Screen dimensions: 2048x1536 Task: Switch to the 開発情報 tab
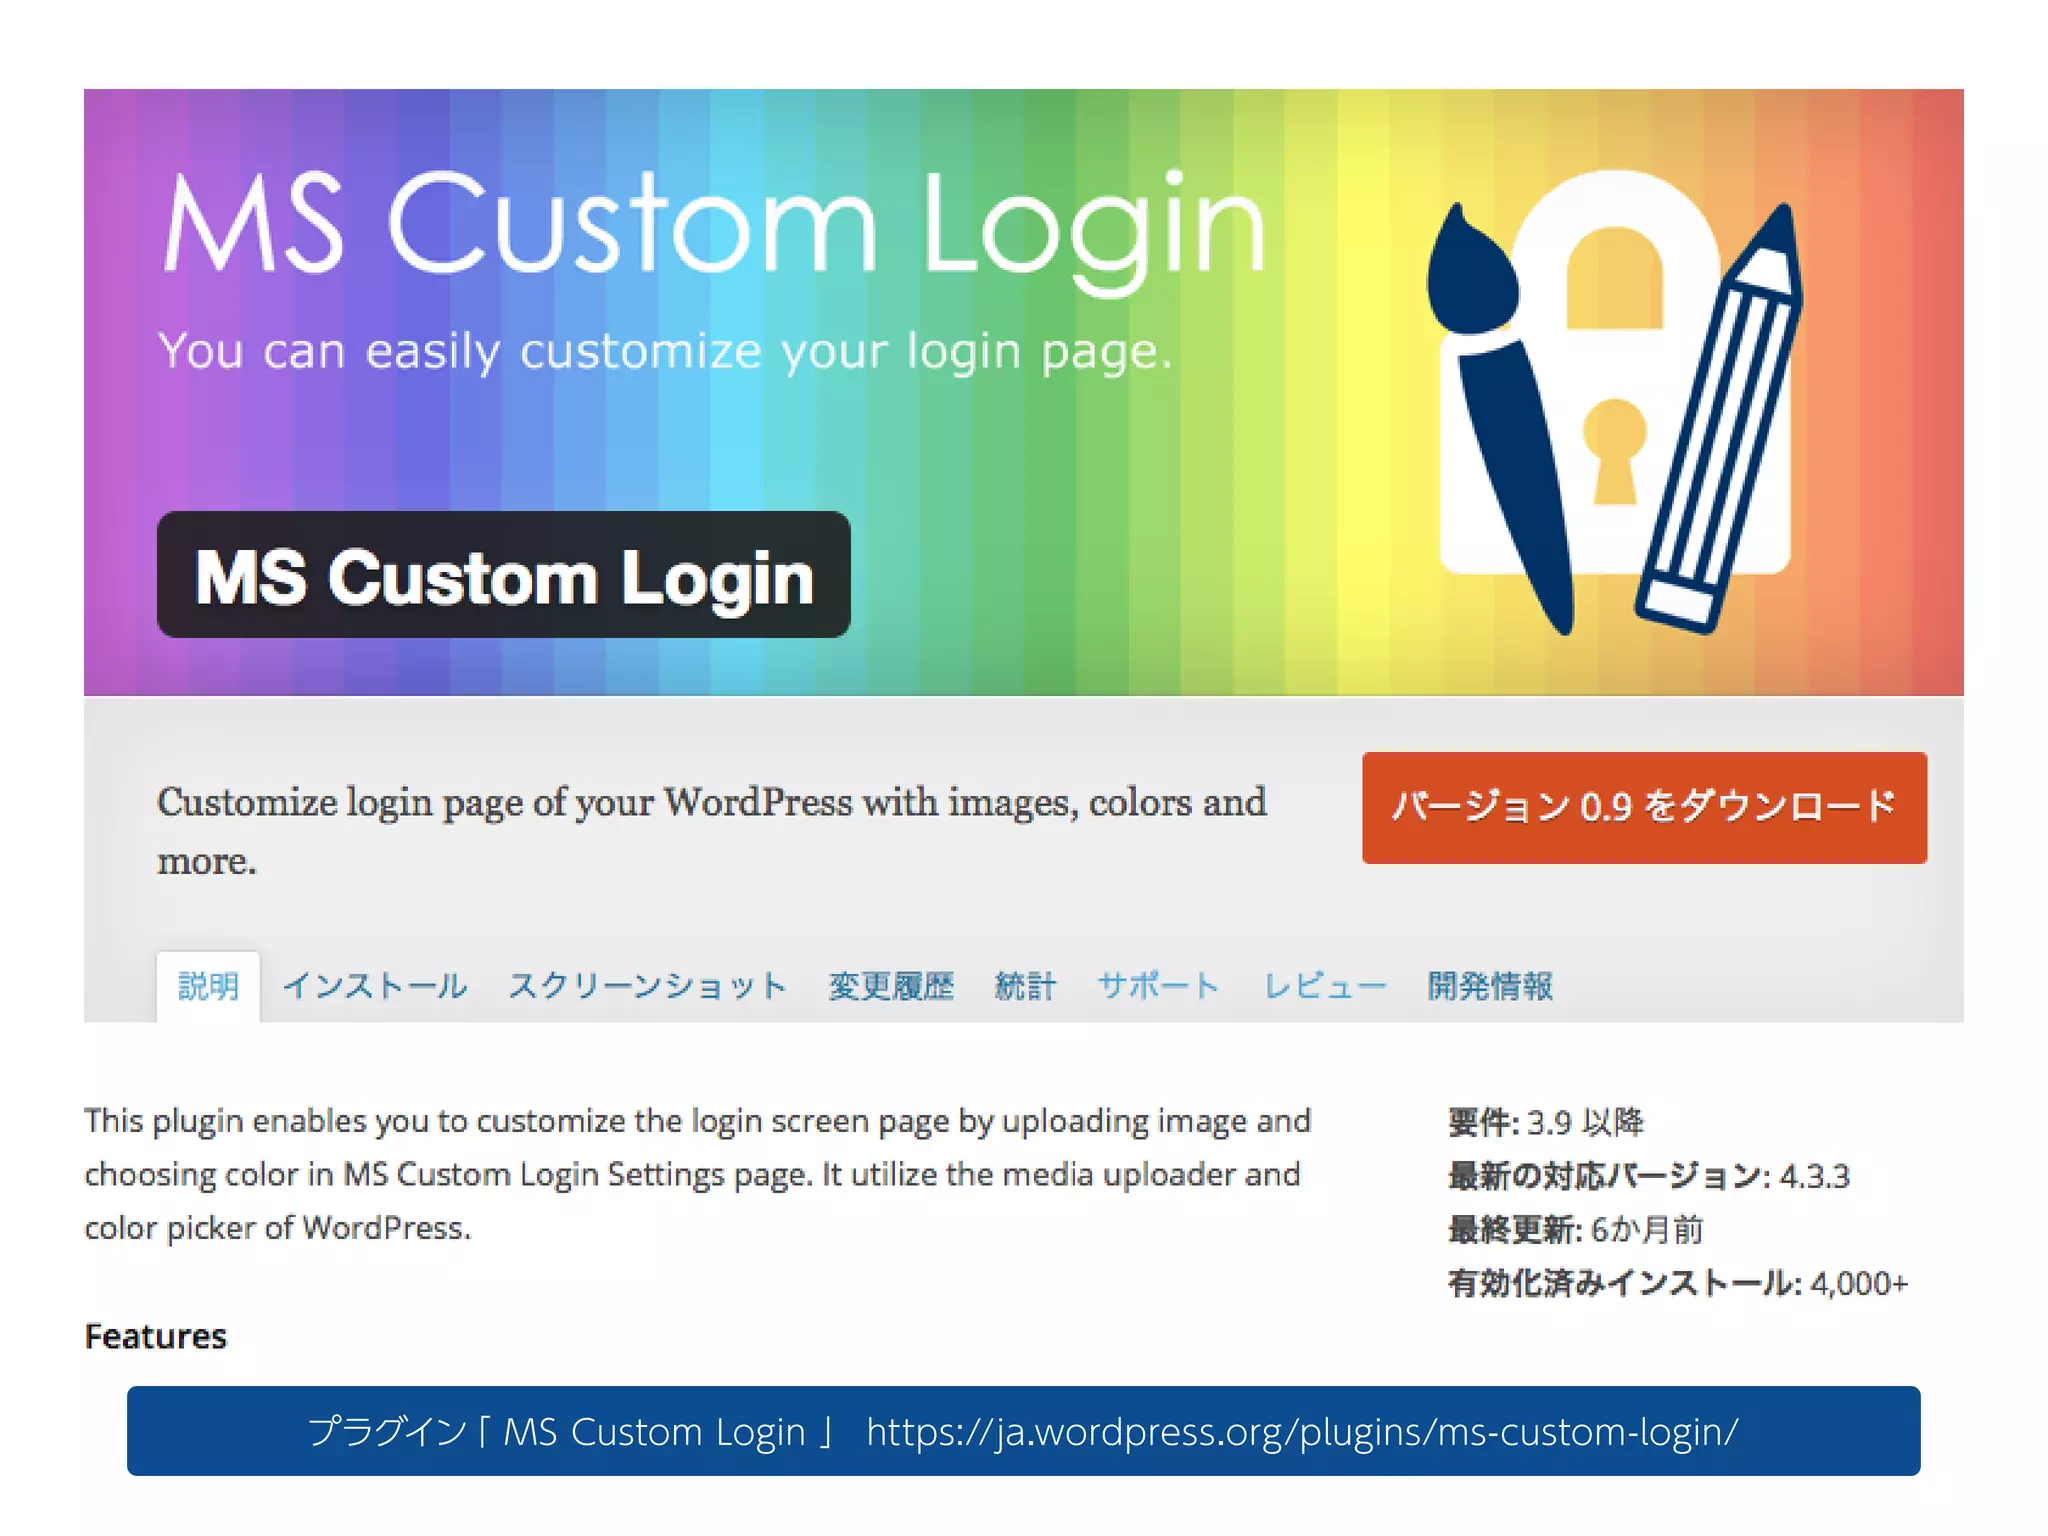pos(1490,986)
